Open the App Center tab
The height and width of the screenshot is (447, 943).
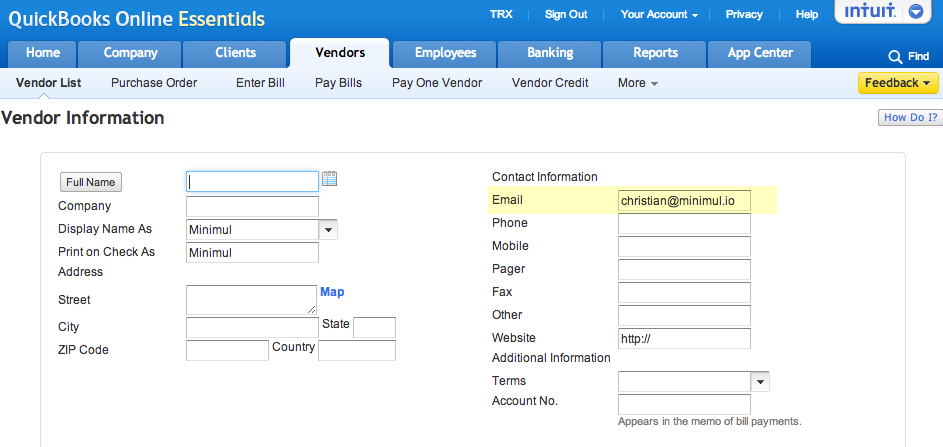[x=760, y=53]
